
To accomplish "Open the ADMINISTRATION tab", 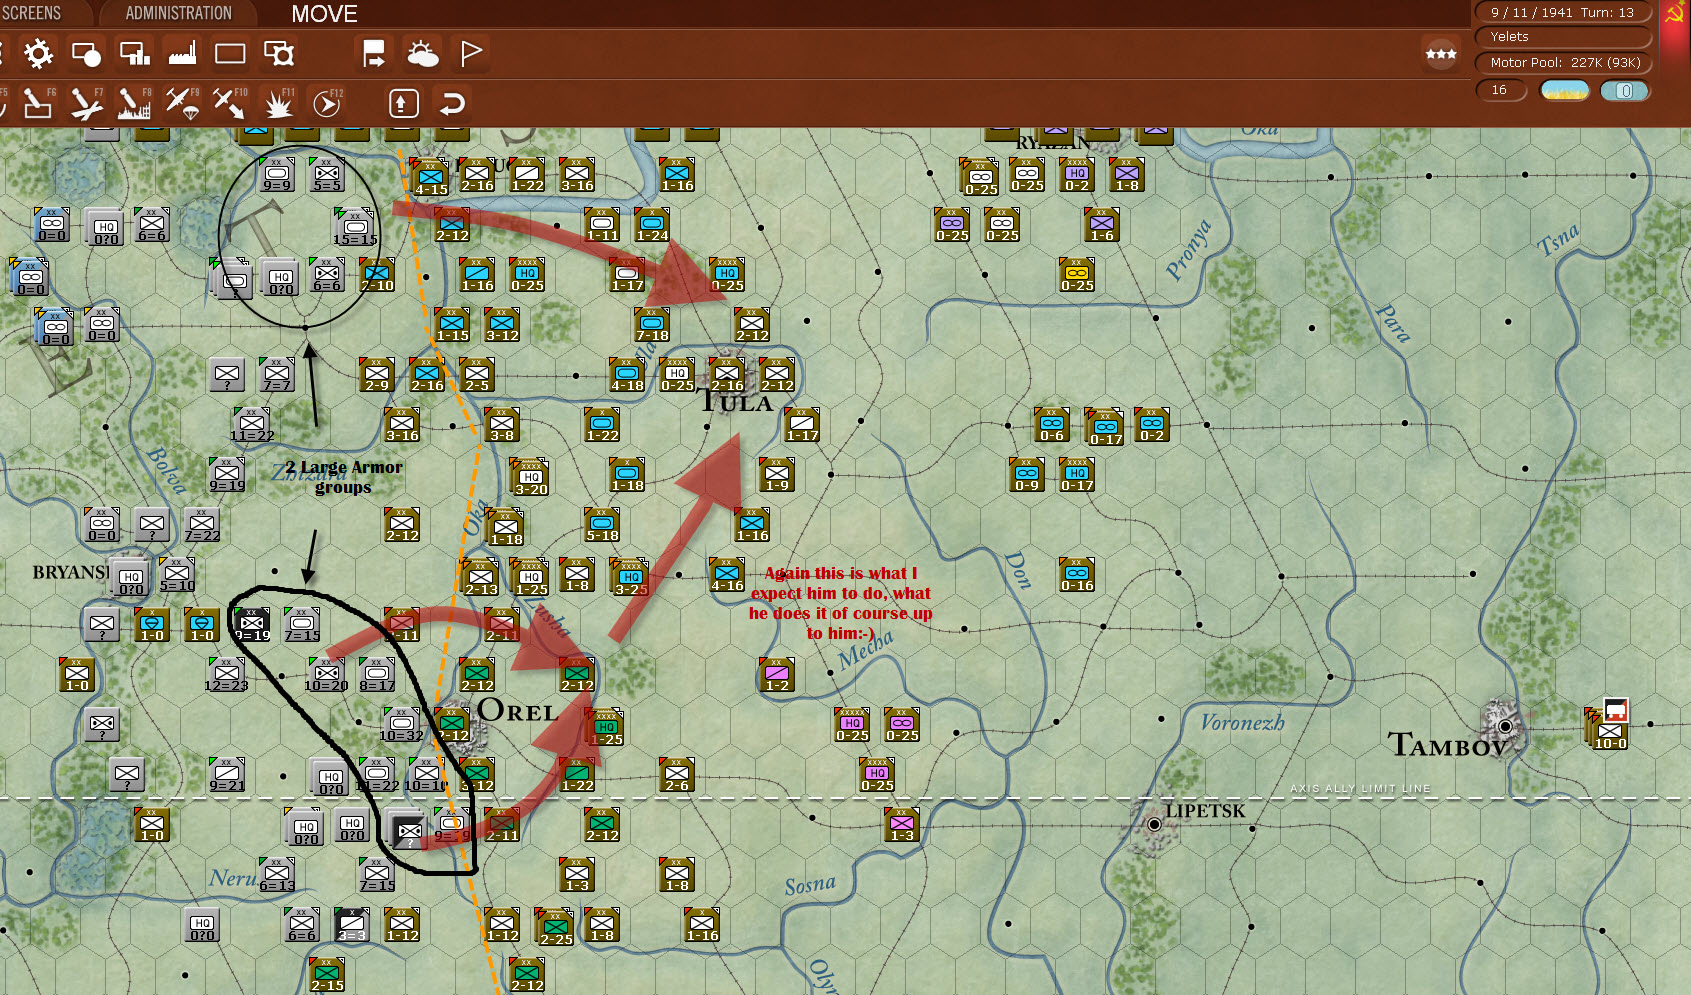I will click(178, 13).
